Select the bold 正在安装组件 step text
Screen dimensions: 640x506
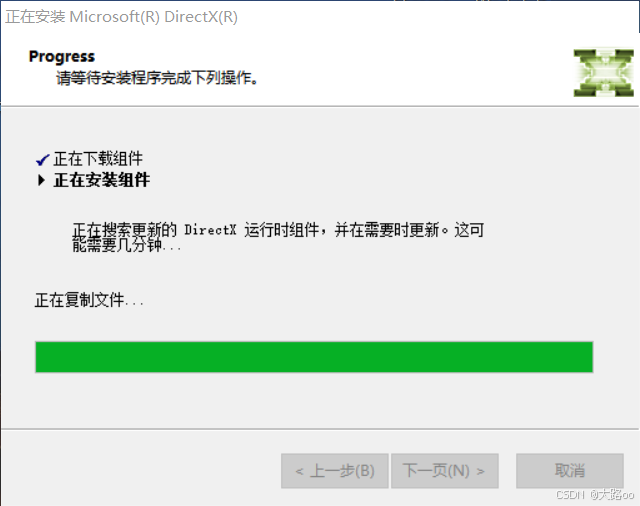point(102,180)
